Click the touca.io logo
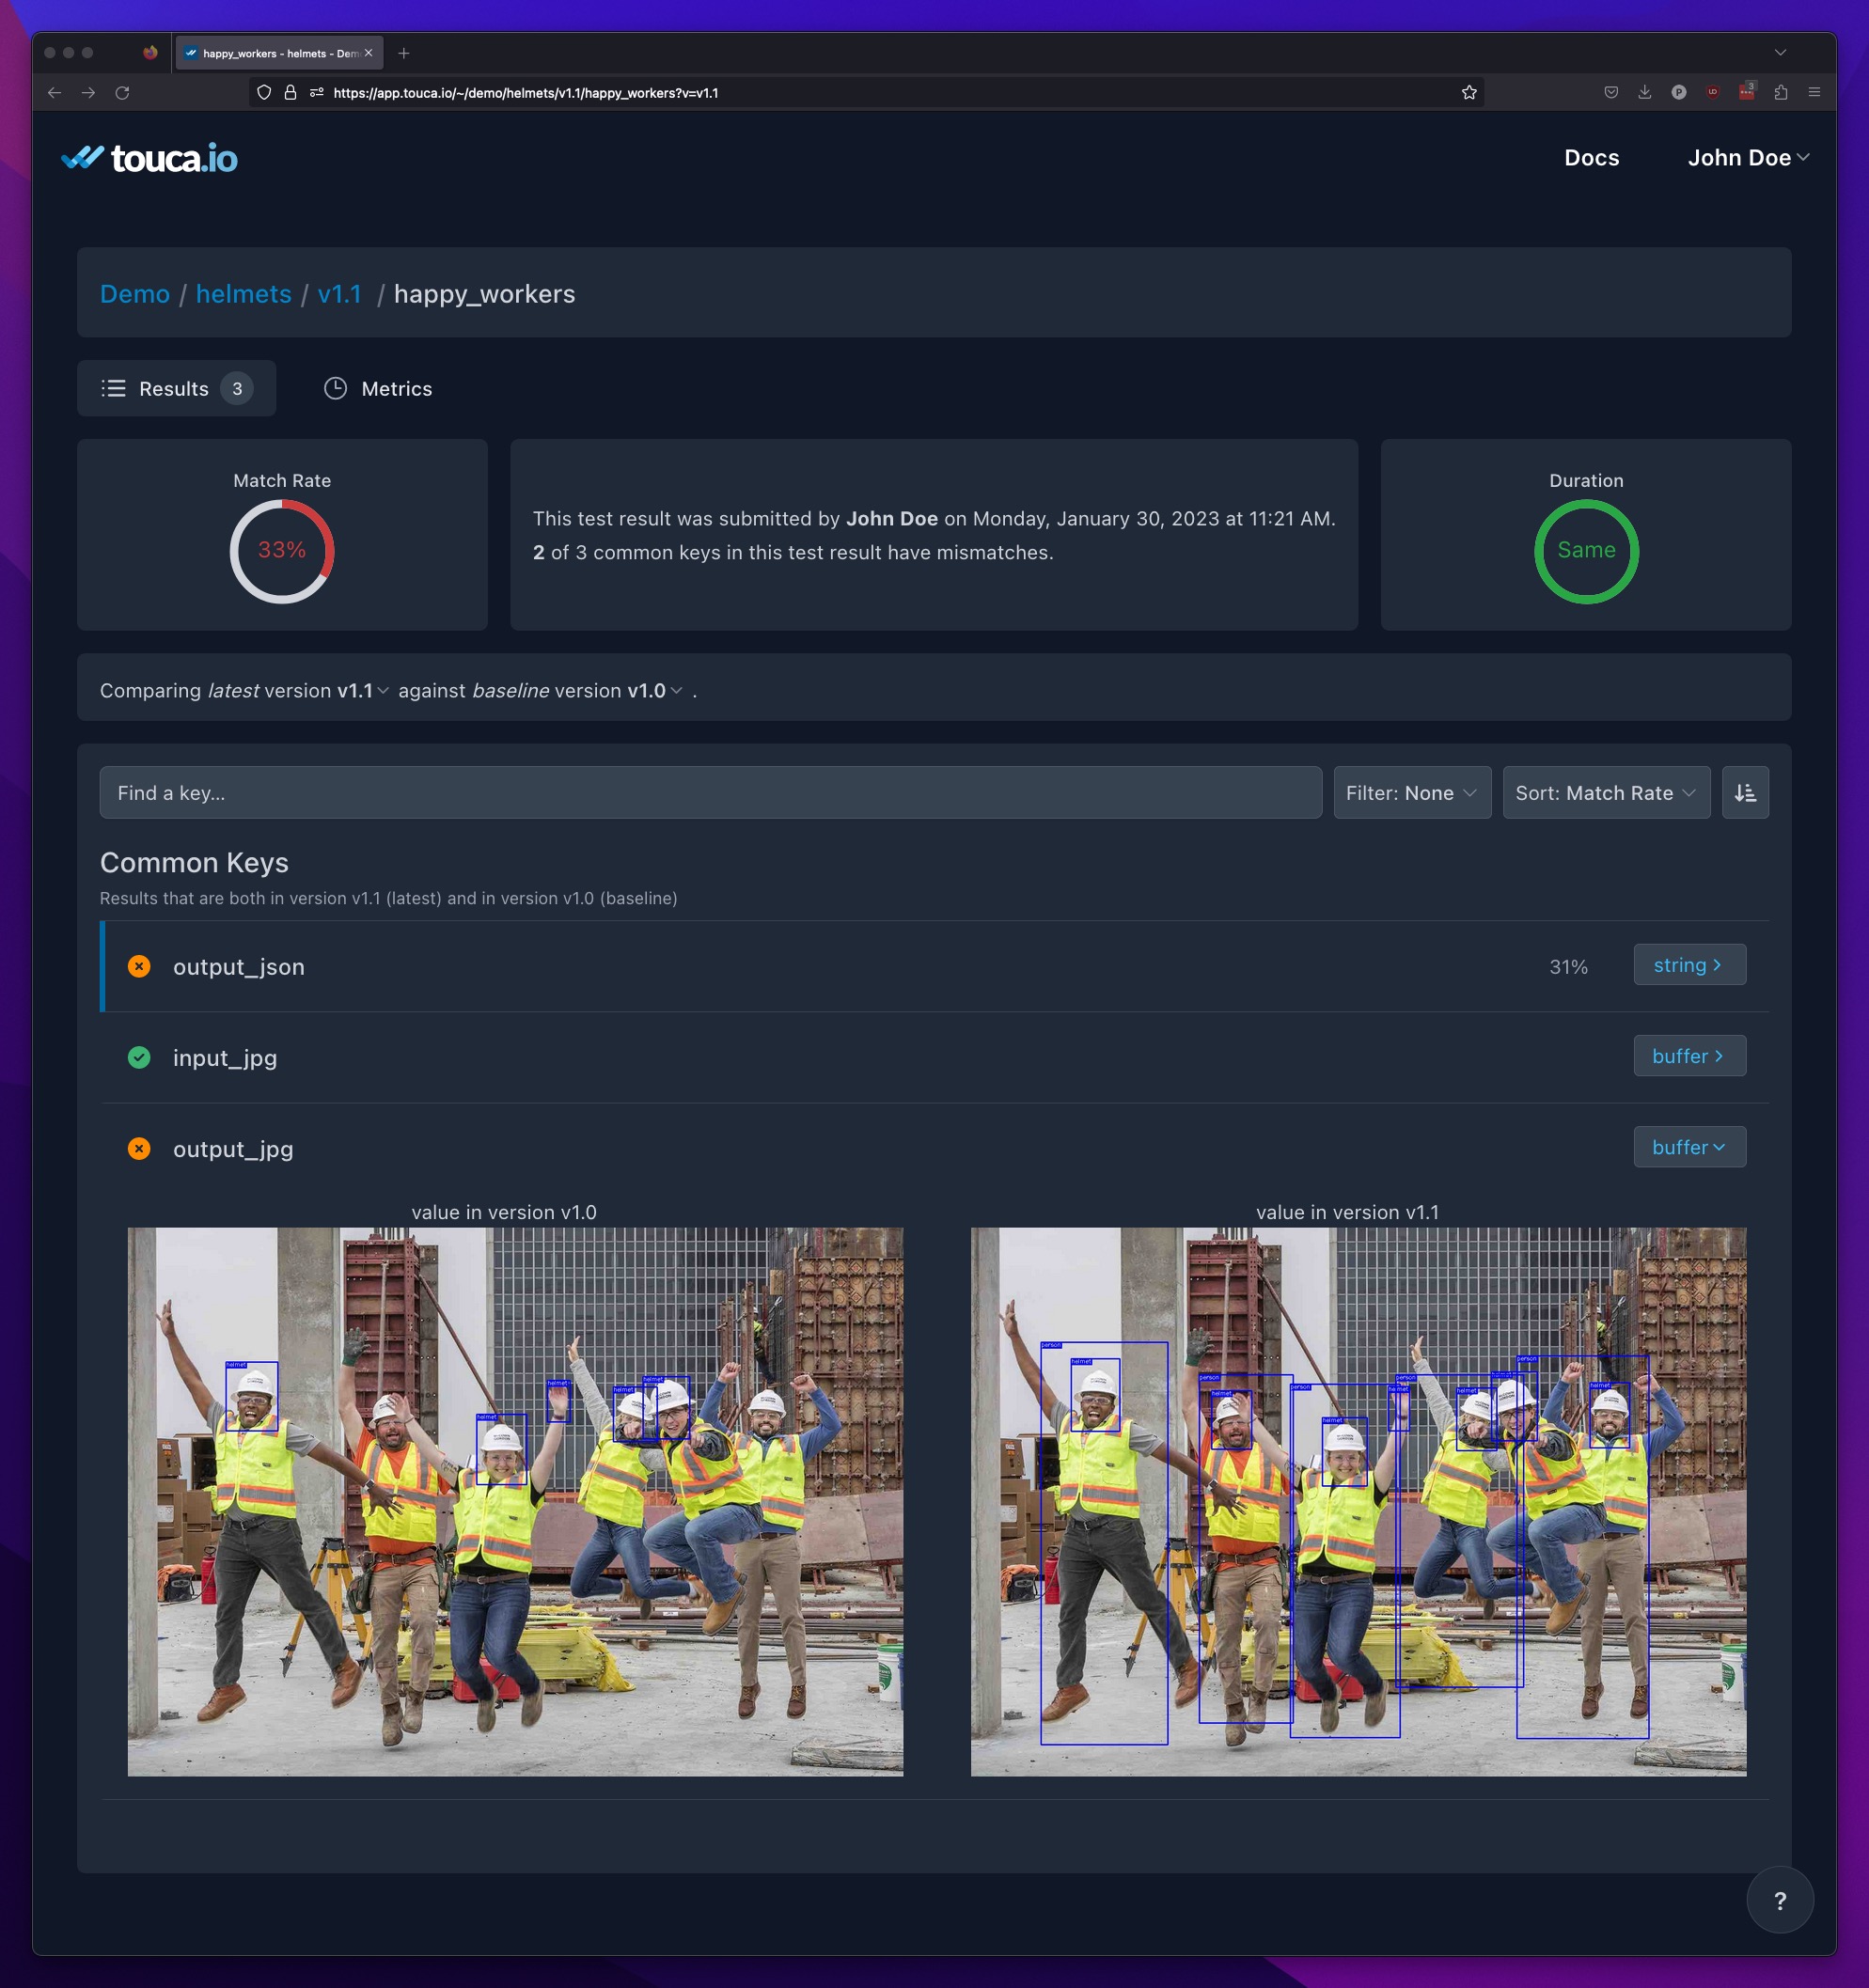The height and width of the screenshot is (1988, 1869). tap(149, 158)
